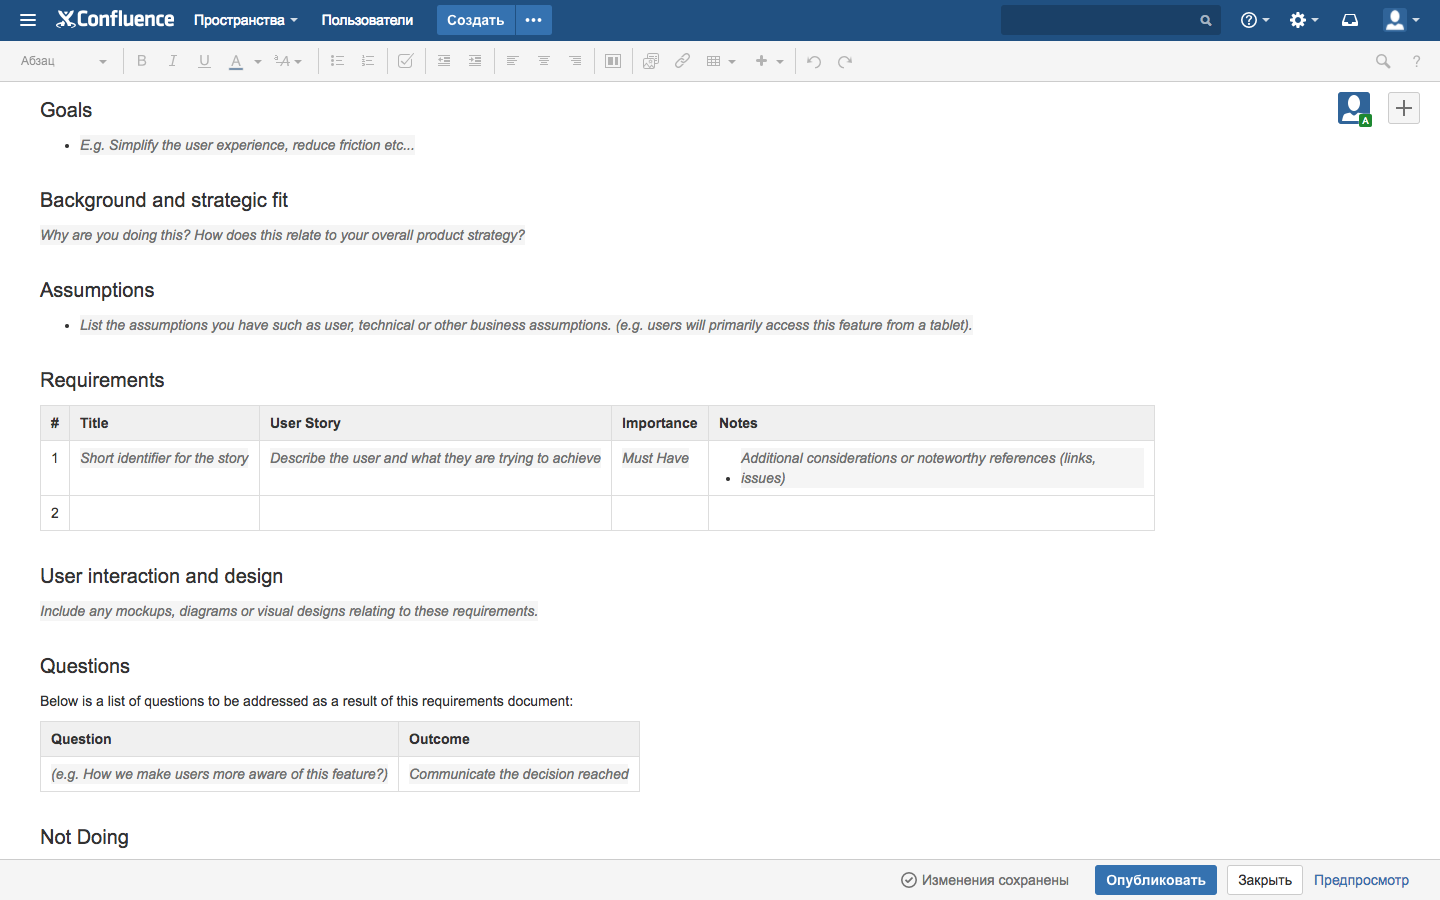Click the bullet list icon
The width and height of the screenshot is (1440, 900).
pyautogui.click(x=337, y=61)
